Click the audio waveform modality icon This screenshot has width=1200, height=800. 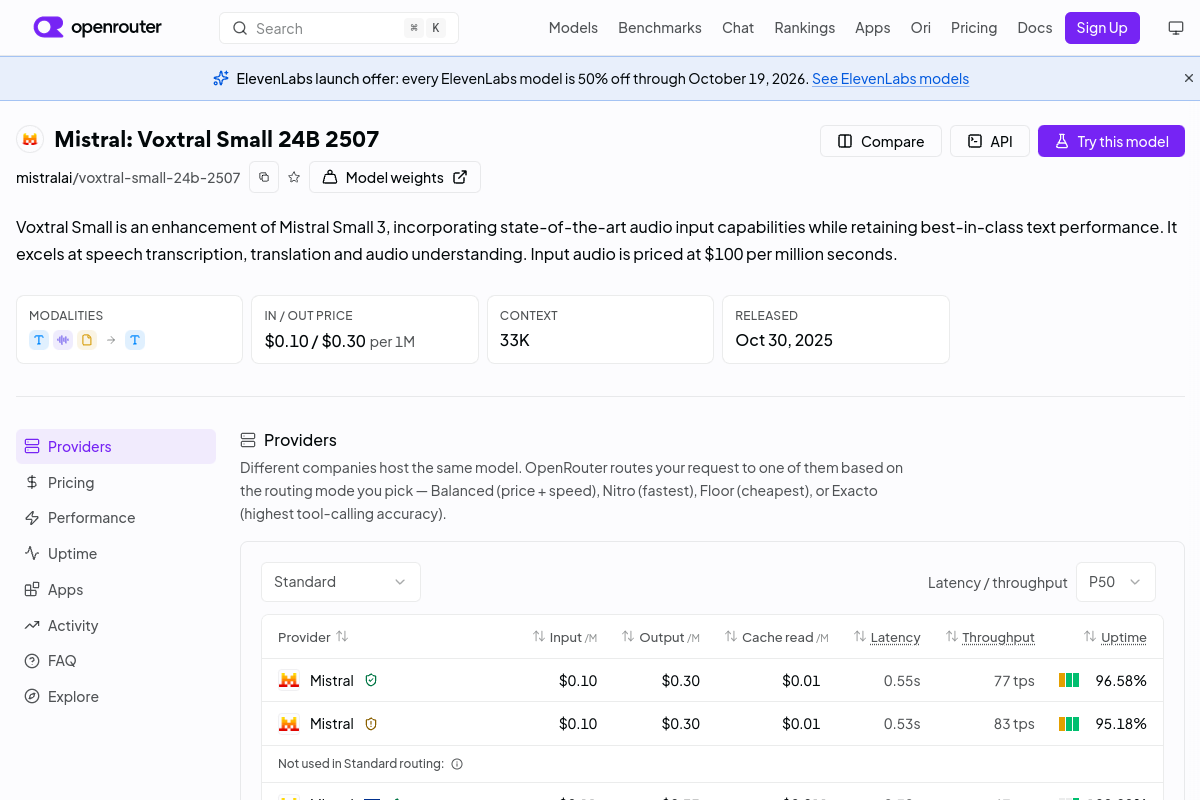63,340
